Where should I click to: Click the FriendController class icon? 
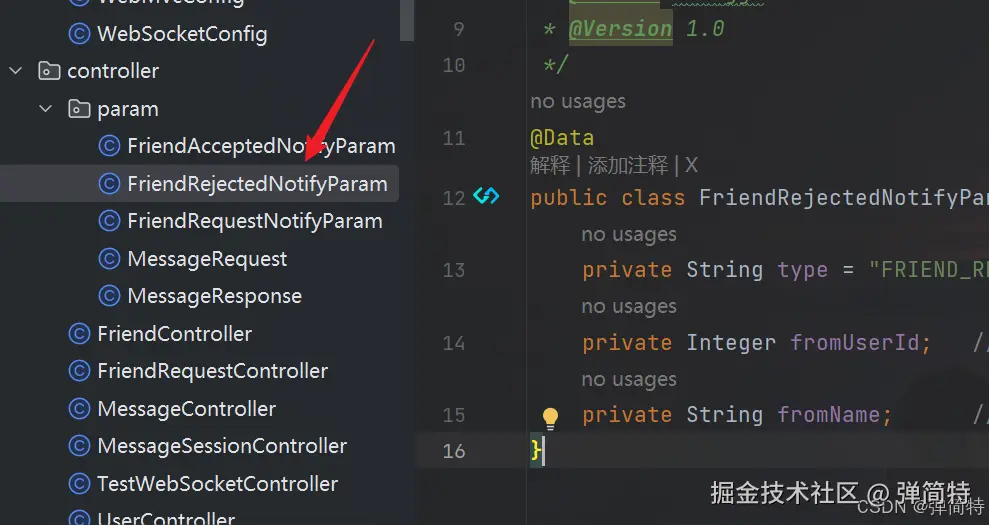[79, 334]
